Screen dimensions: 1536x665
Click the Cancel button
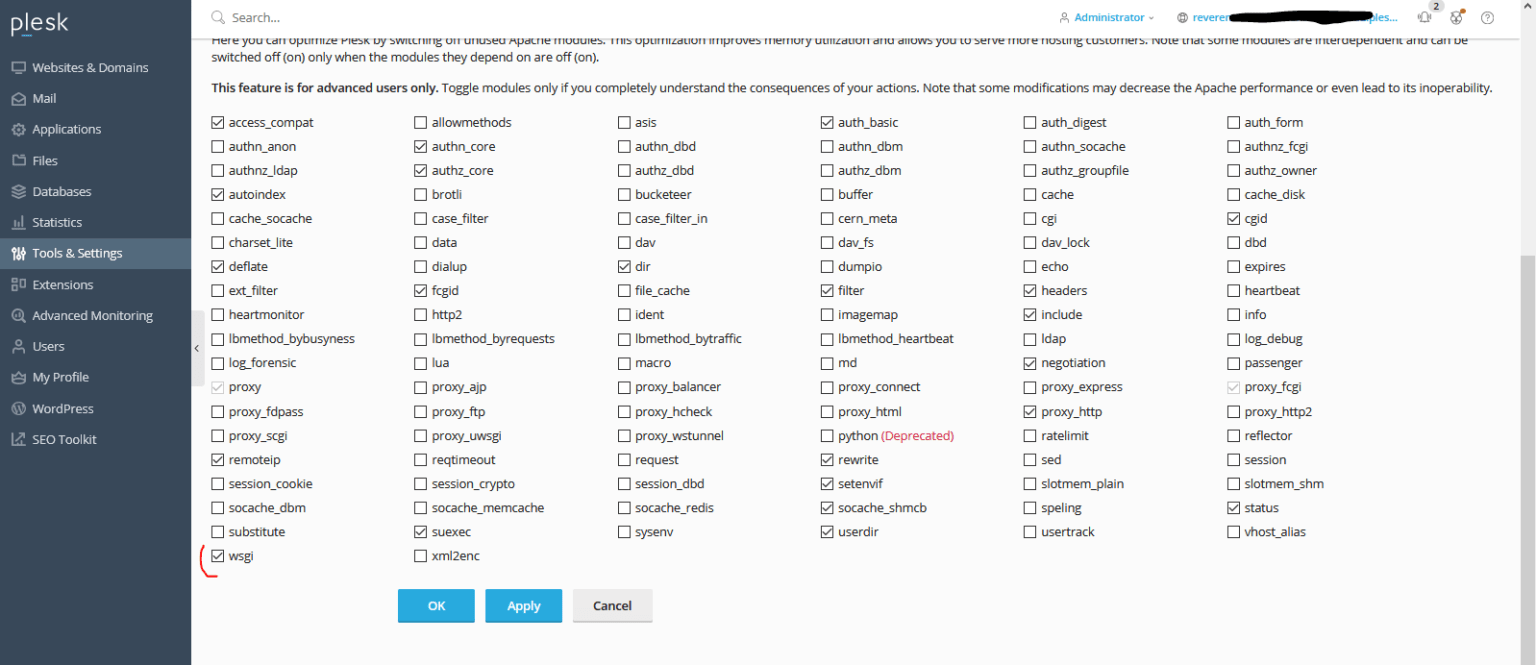pos(612,606)
